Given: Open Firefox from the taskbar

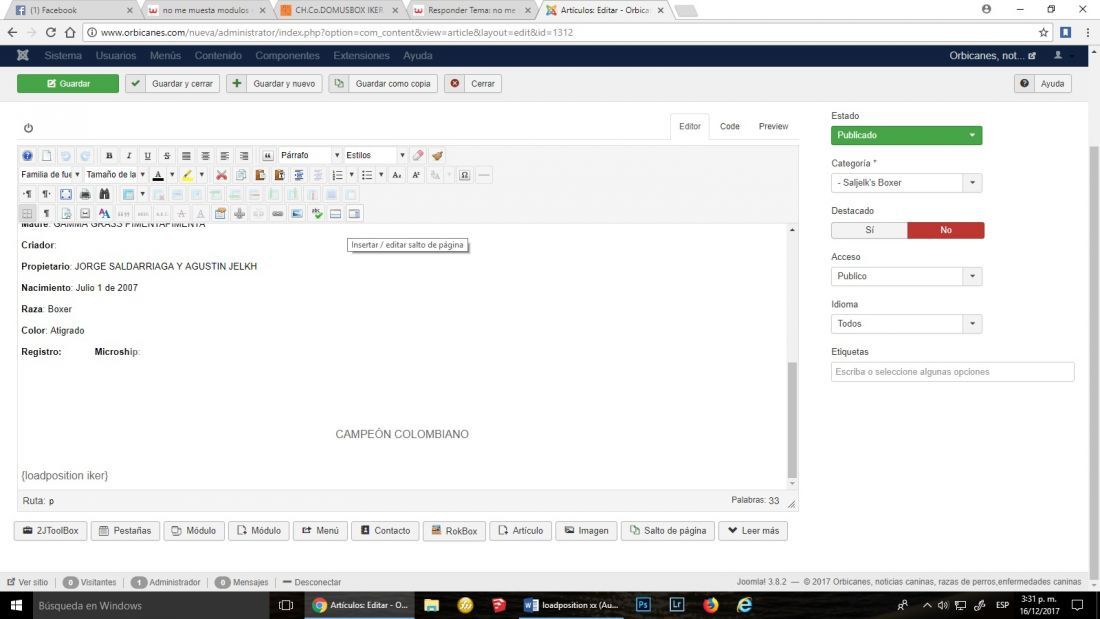Looking at the screenshot, I should [x=711, y=605].
